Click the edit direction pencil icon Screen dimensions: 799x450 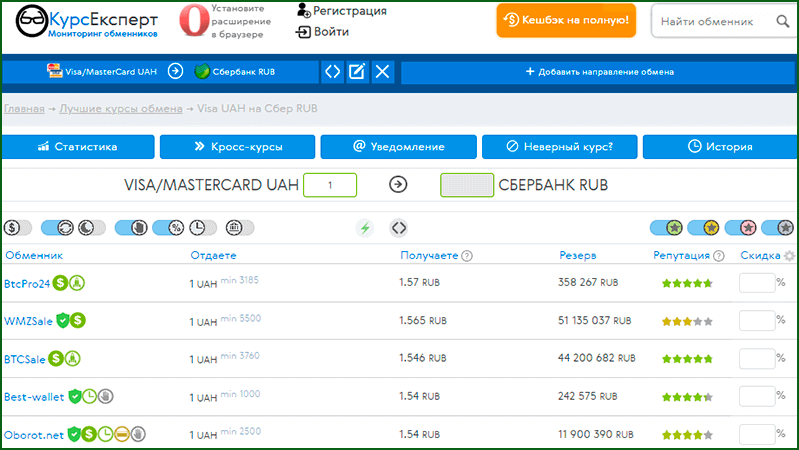[357, 72]
